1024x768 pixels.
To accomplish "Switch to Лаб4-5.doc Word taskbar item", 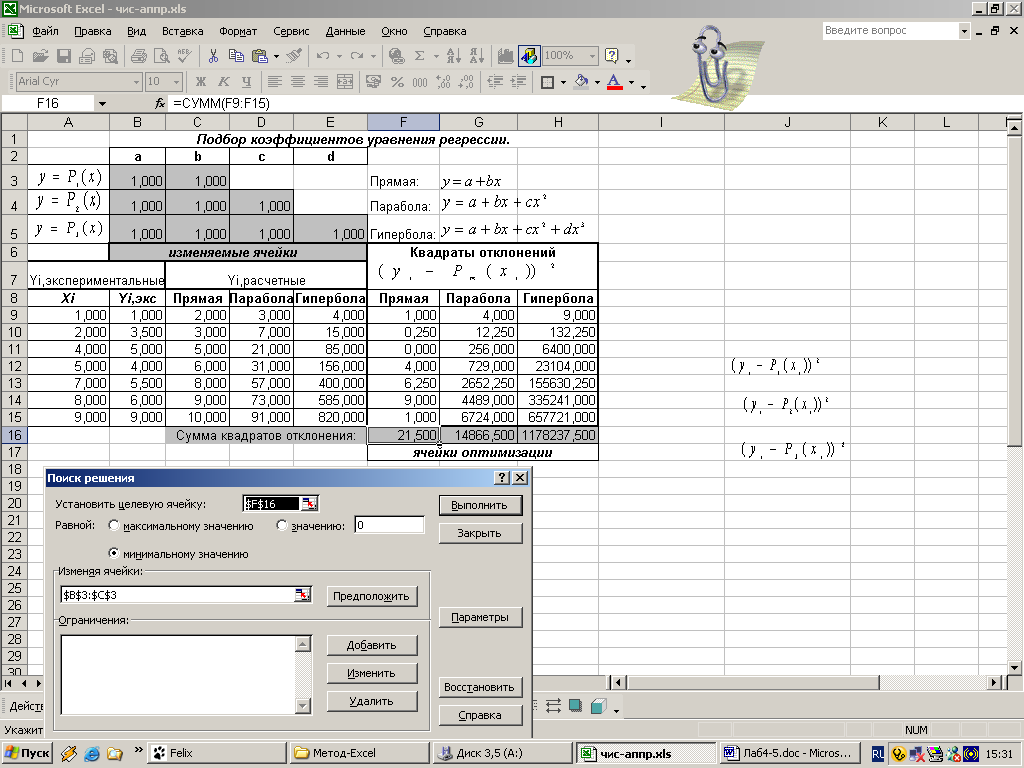I will point(789,753).
